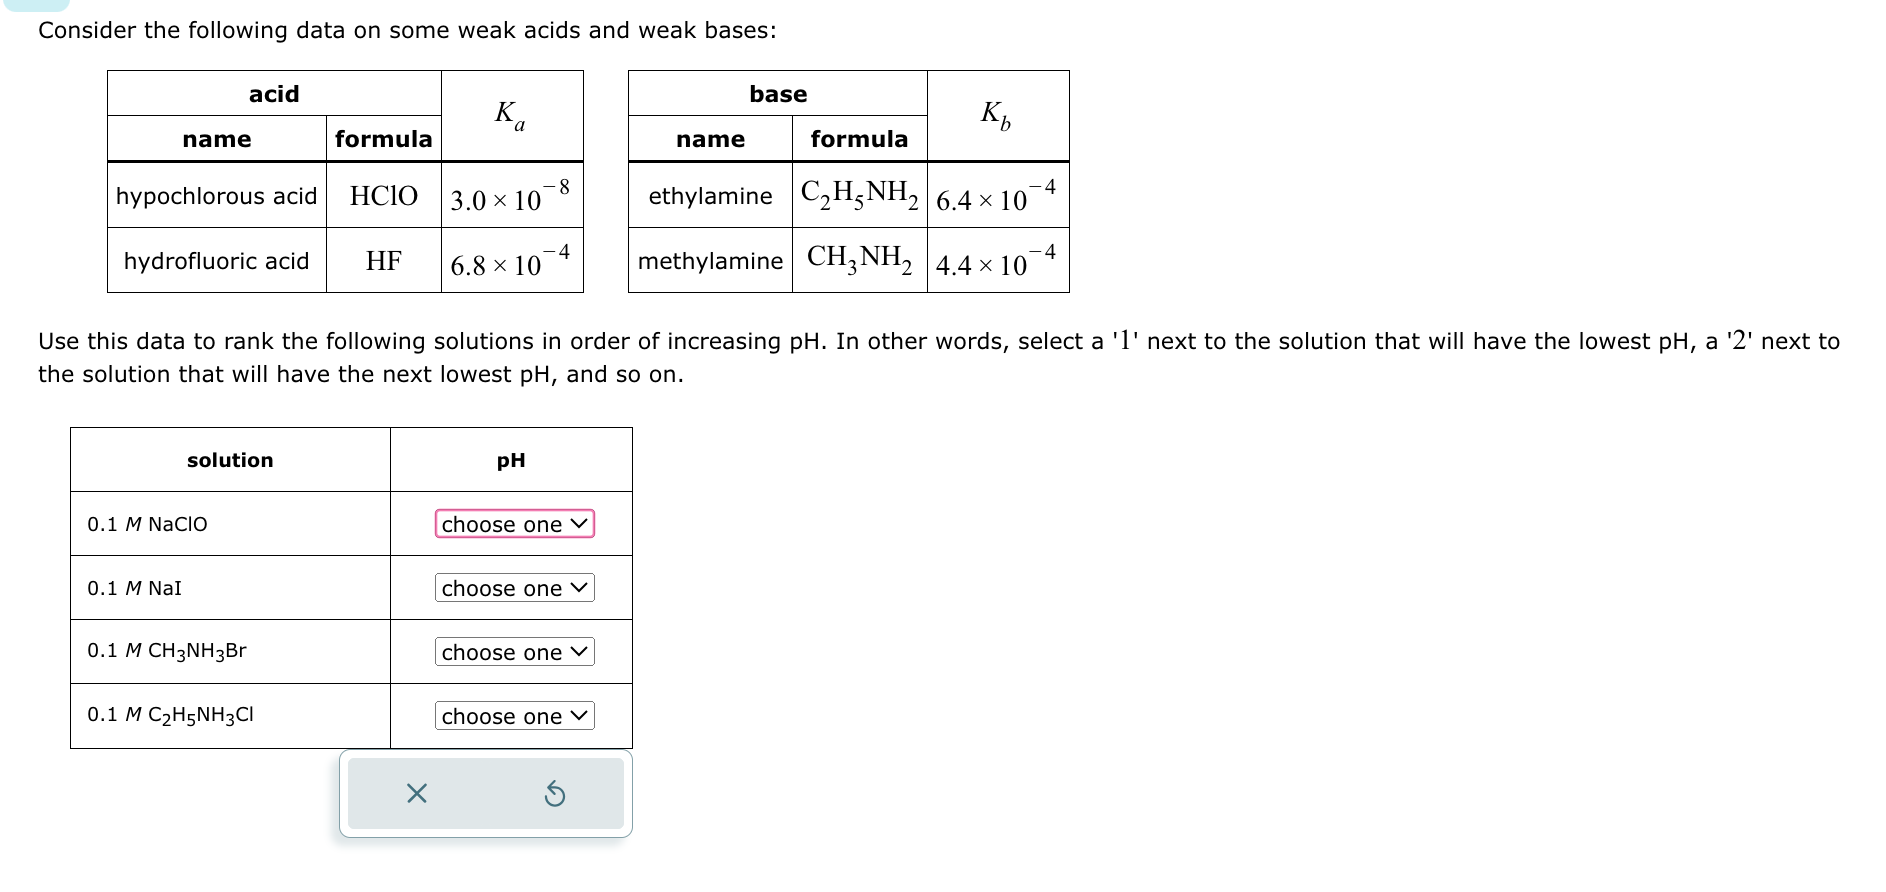Select the highlighted choose one selector
The height and width of the screenshot is (892, 1886).
[x=513, y=524]
